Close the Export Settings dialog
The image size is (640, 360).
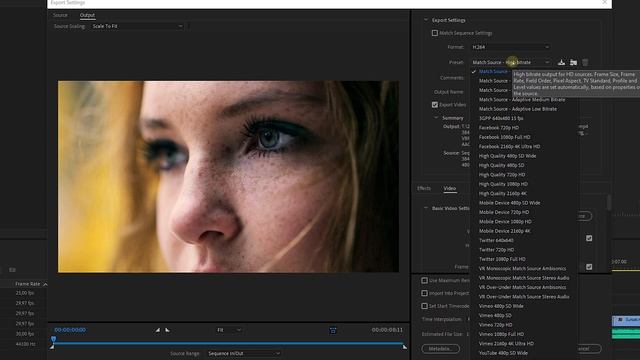coord(604,3)
